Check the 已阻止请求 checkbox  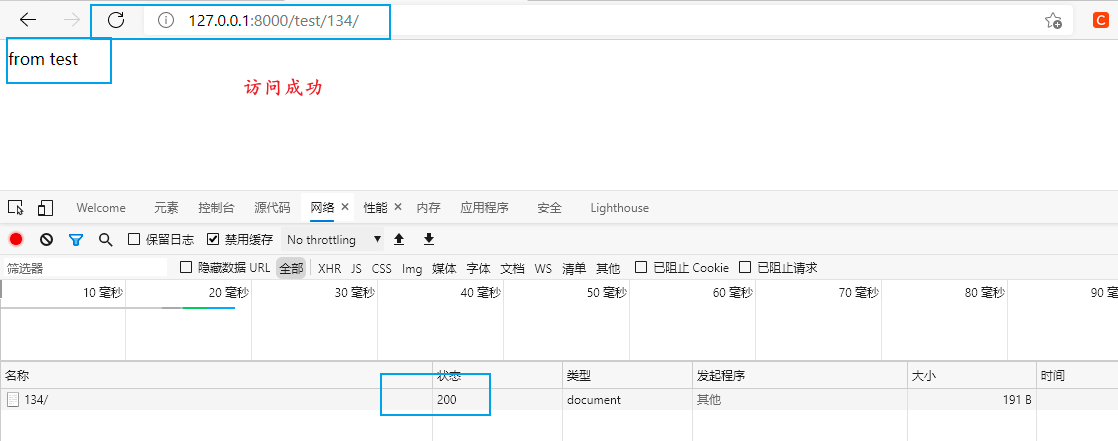pos(745,268)
